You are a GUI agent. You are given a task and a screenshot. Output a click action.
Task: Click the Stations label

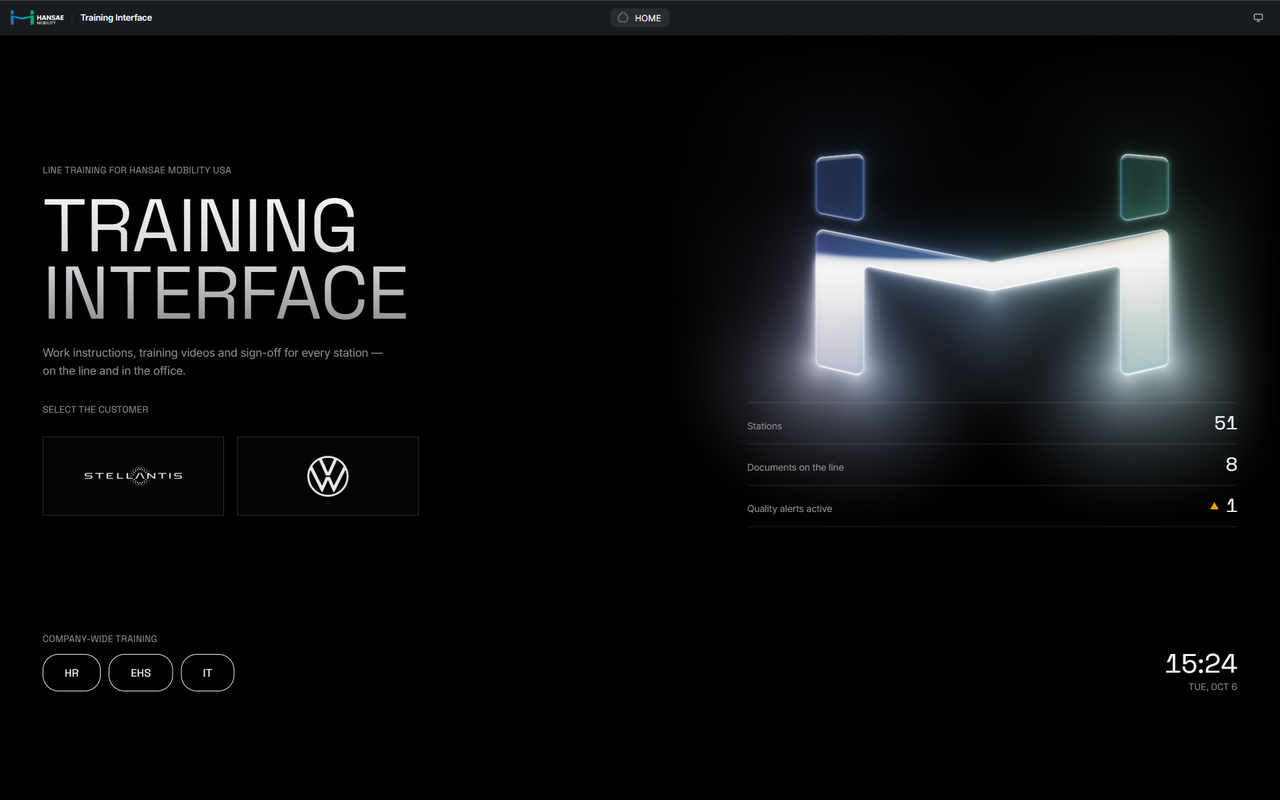[764, 426]
